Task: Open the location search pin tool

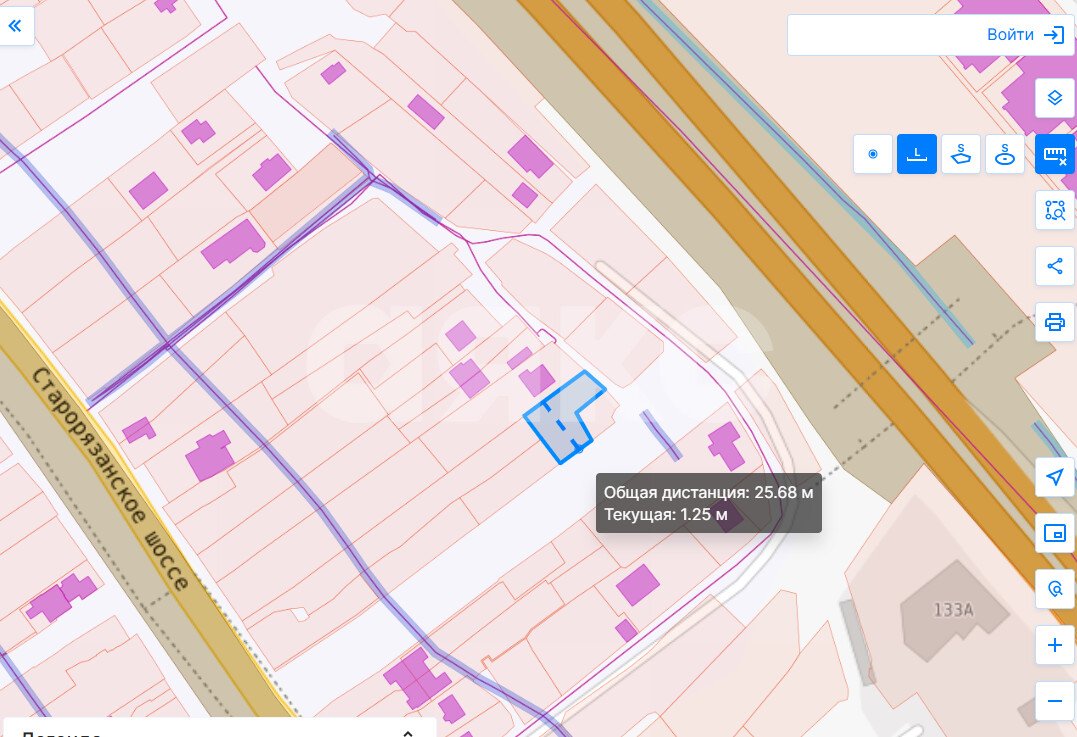Action: (x=1055, y=589)
